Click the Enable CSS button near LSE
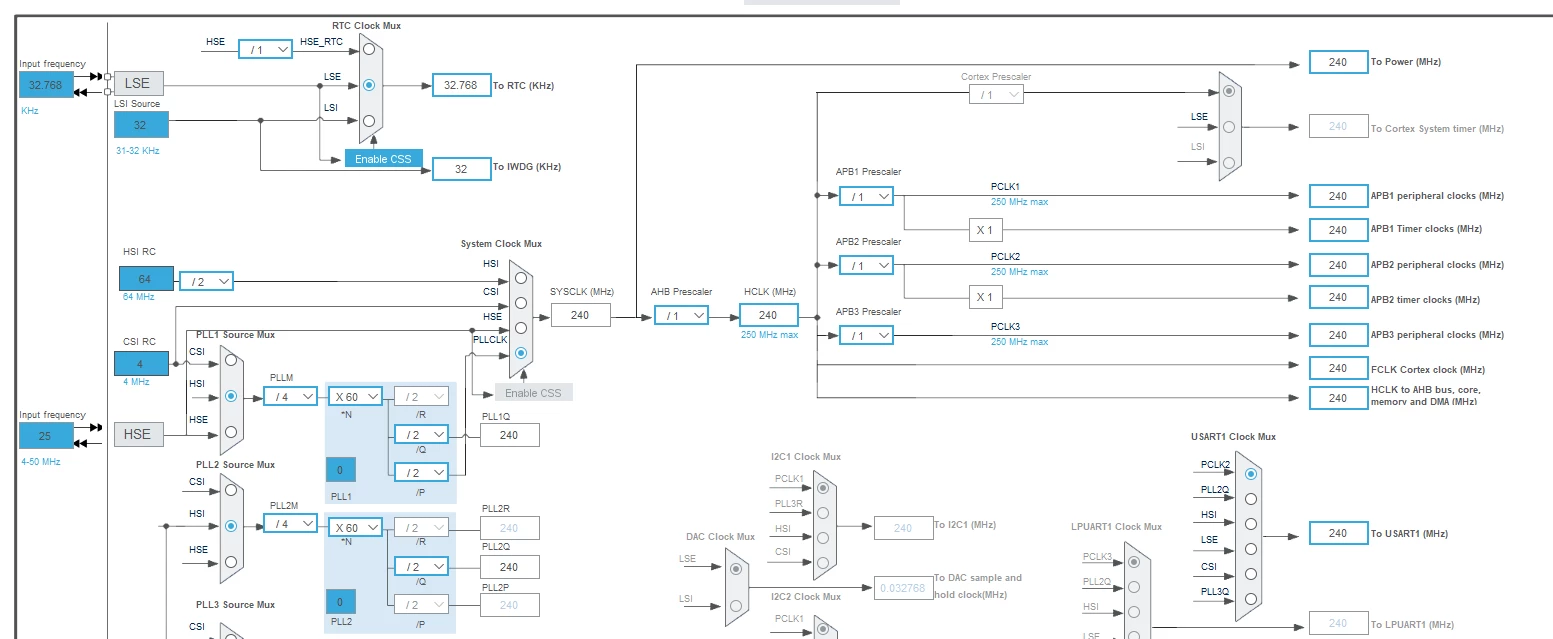The width and height of the screenshot is (1553, 639). pyautogui.click(x=383, y=159)
